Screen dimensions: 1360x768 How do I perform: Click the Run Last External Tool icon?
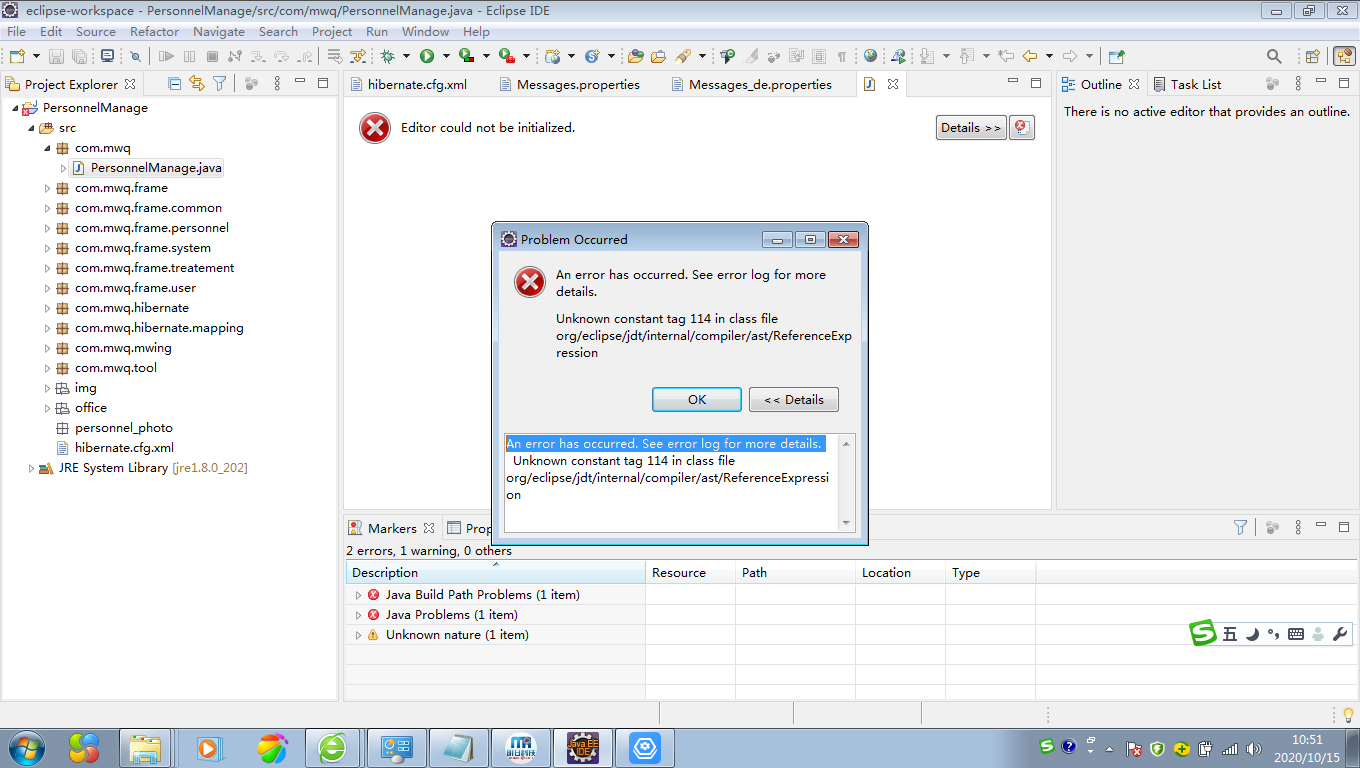pyautogui.click(x=507, y=57)
